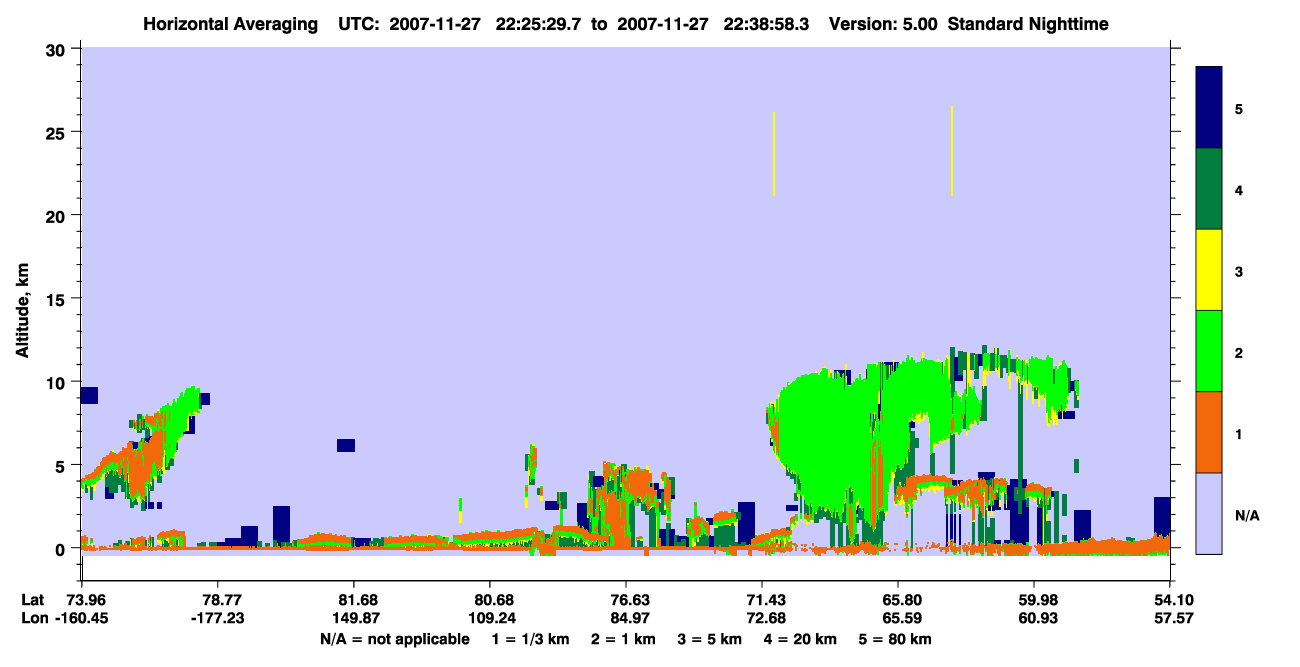
Task: Click 'Version: 5.00' in the title
Action: (881, 24)
